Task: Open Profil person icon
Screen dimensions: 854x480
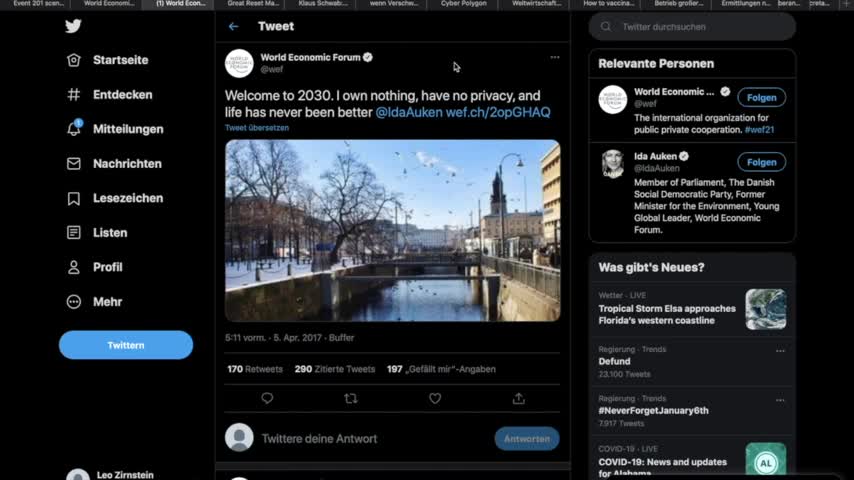Action: 74,267
